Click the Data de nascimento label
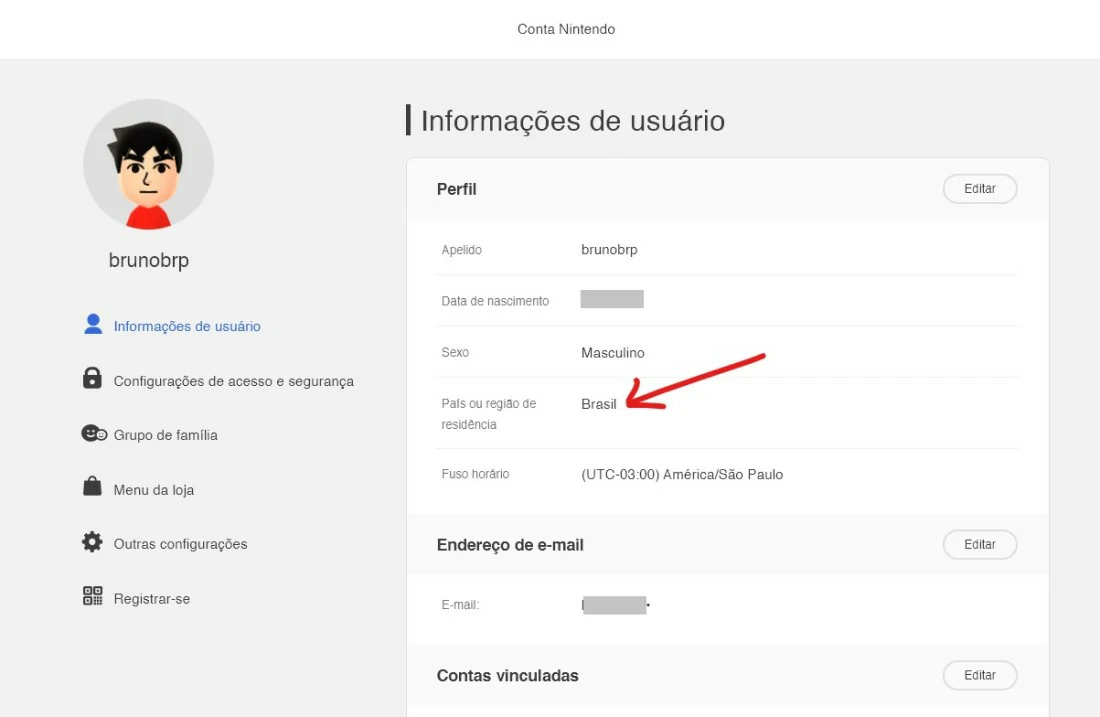Viewport: 1100px width, 717px height. (x=495, y=301)
